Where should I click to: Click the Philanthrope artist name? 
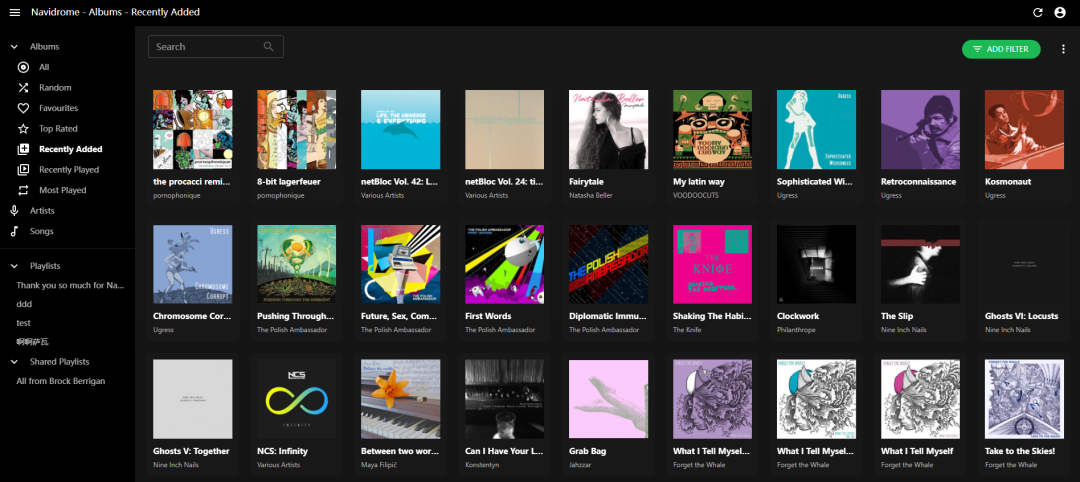(796, 330)
